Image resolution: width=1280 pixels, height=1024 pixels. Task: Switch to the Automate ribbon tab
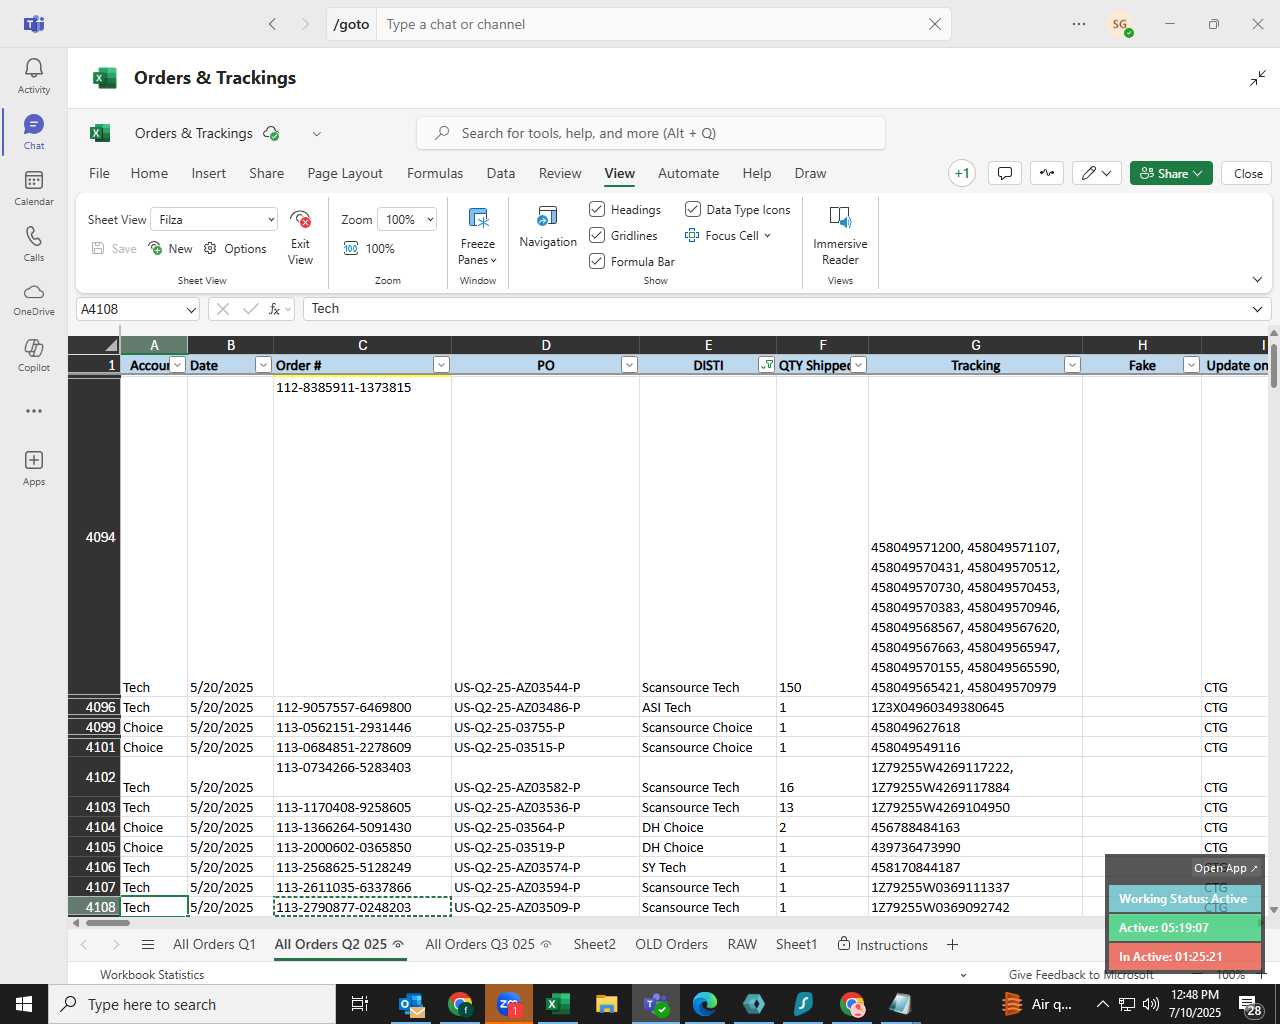688,173
